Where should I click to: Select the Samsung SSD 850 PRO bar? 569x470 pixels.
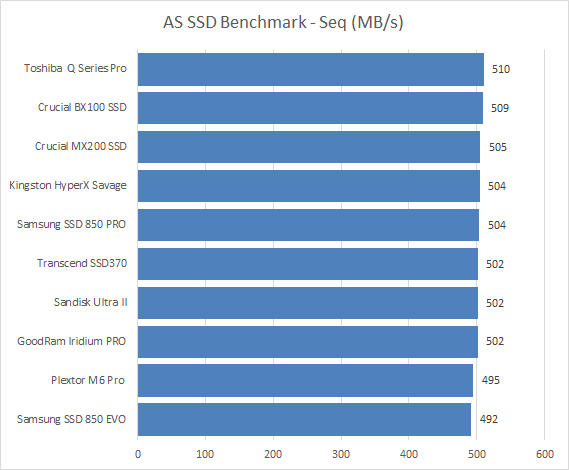coord(308,225)
